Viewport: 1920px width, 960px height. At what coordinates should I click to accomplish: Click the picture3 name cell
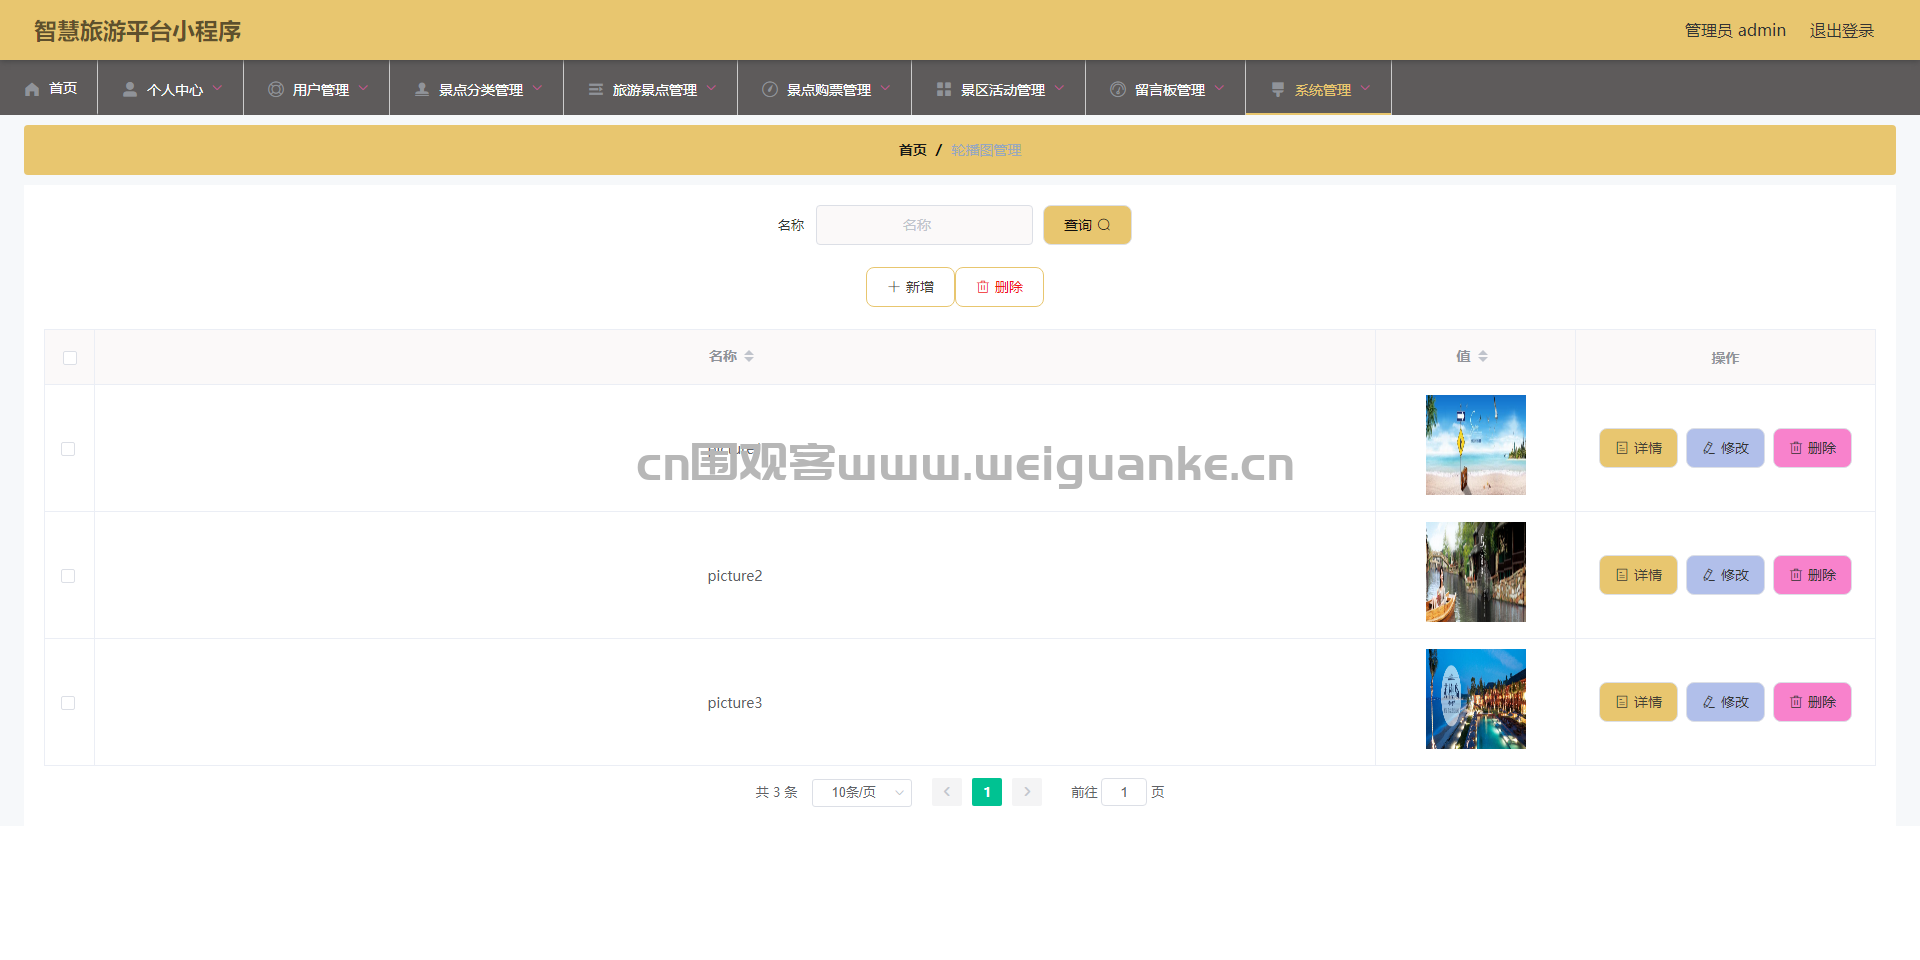click(x=735, y=703)
